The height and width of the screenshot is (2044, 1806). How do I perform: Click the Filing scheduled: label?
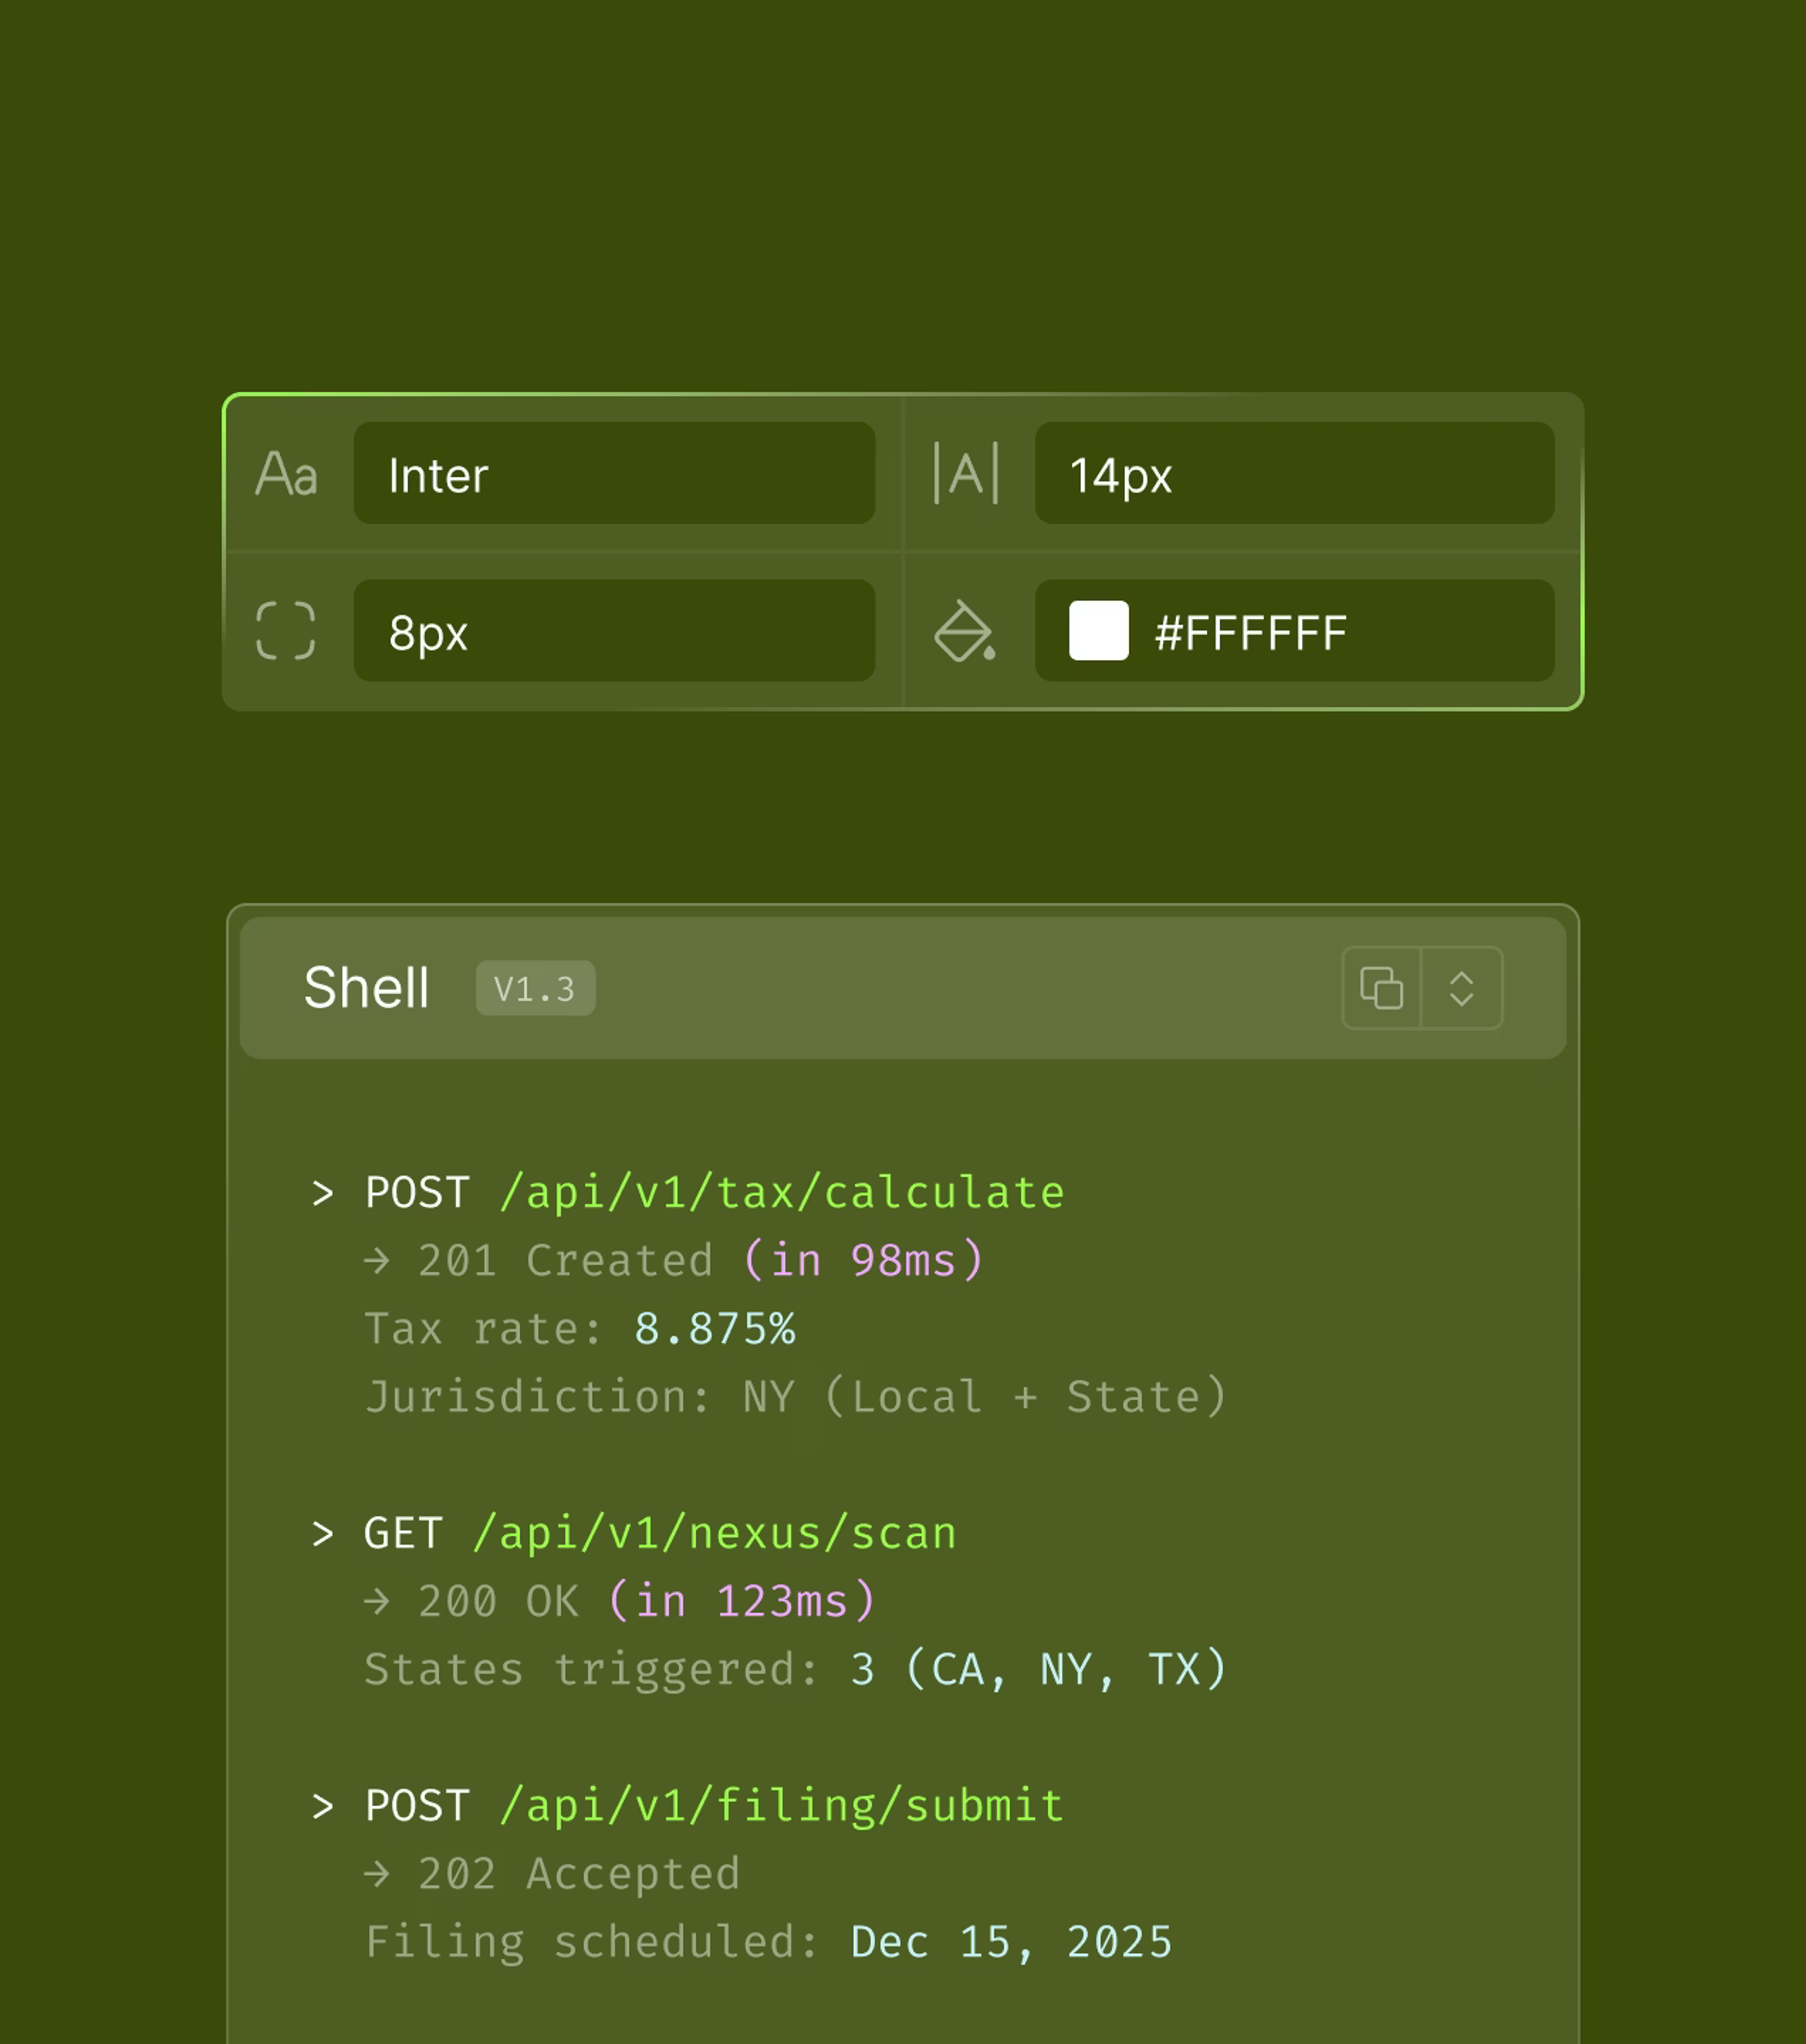593,1943
